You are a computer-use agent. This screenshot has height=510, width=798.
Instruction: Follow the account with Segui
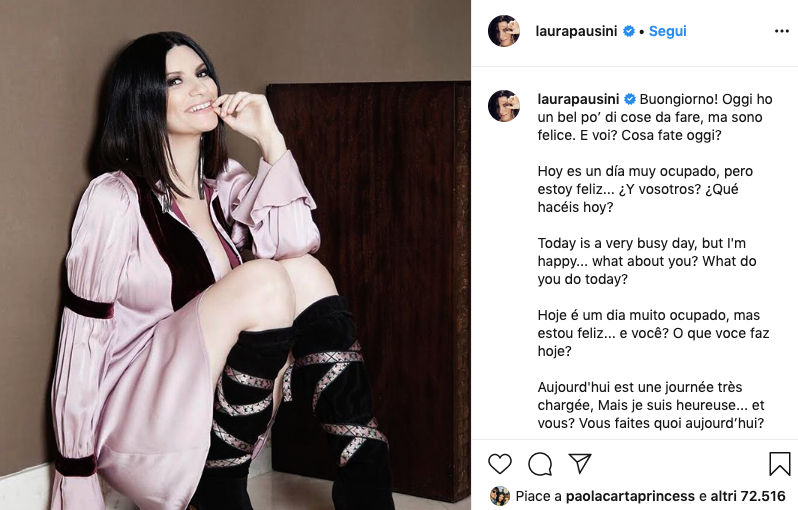[x=668, y=31]
